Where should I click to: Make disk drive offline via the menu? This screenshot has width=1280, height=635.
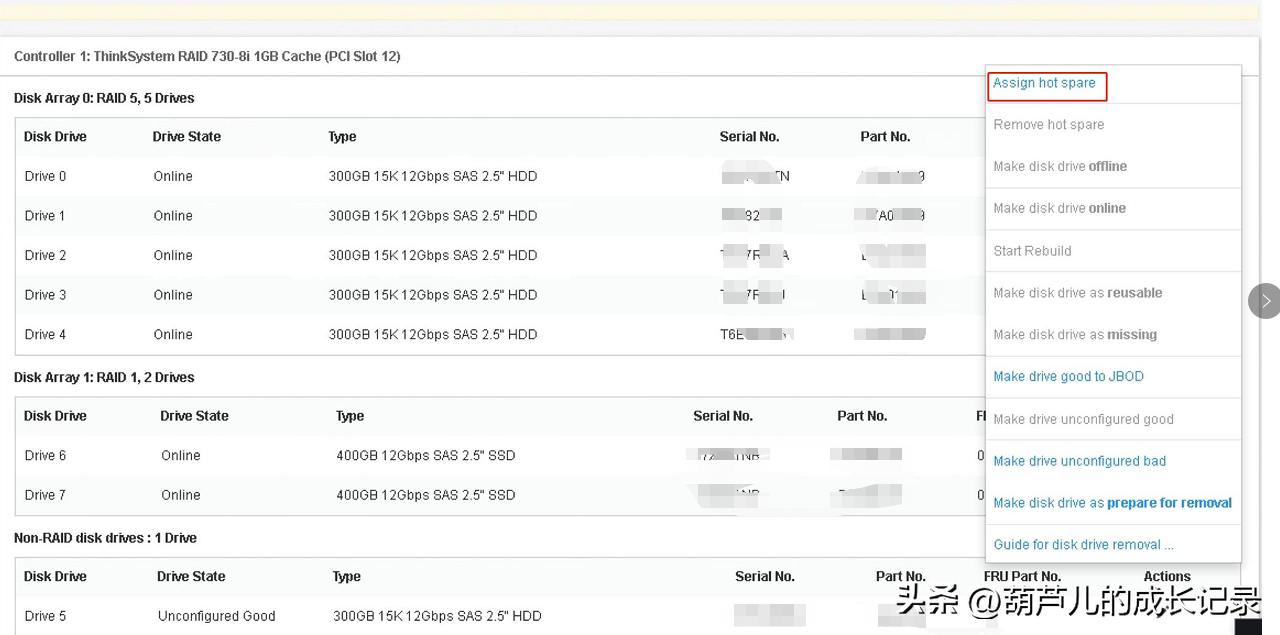coord(1059,166)
